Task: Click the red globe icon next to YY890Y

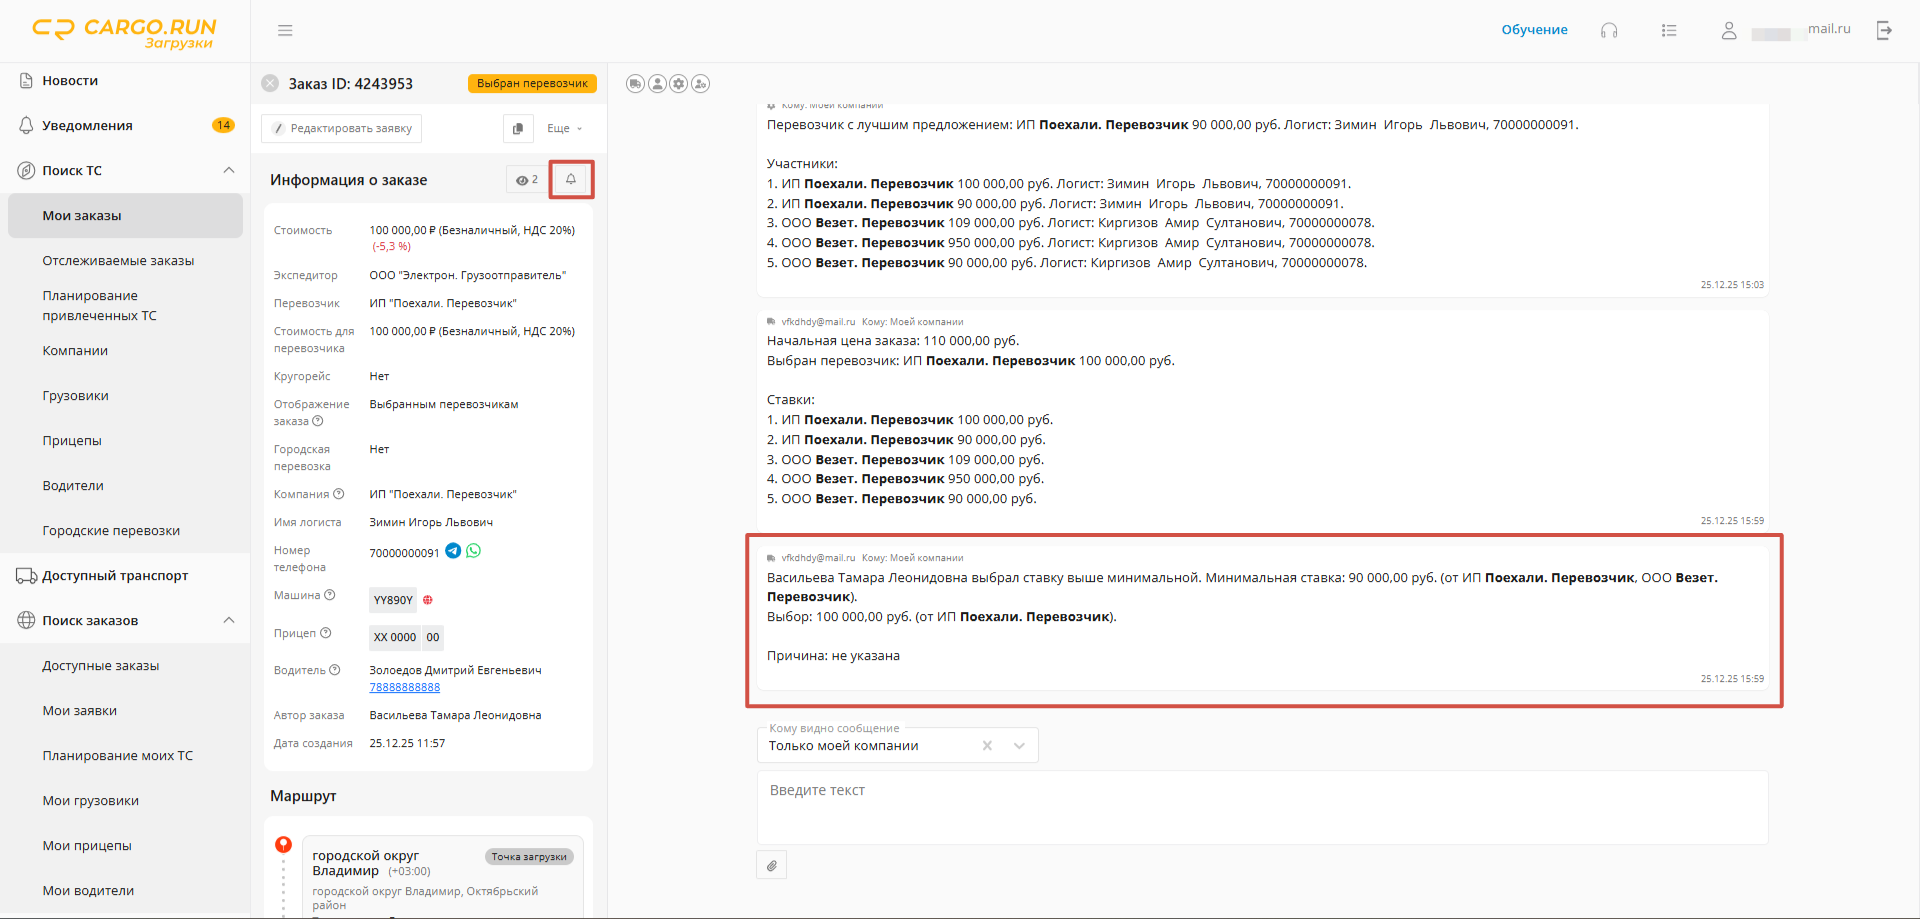Action: pos(428,600)
